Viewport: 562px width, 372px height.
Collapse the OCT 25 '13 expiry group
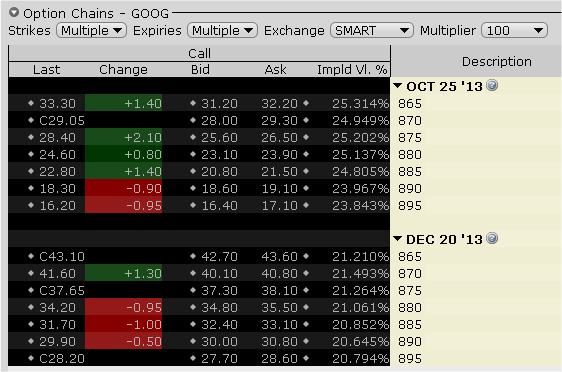(397, 86)
